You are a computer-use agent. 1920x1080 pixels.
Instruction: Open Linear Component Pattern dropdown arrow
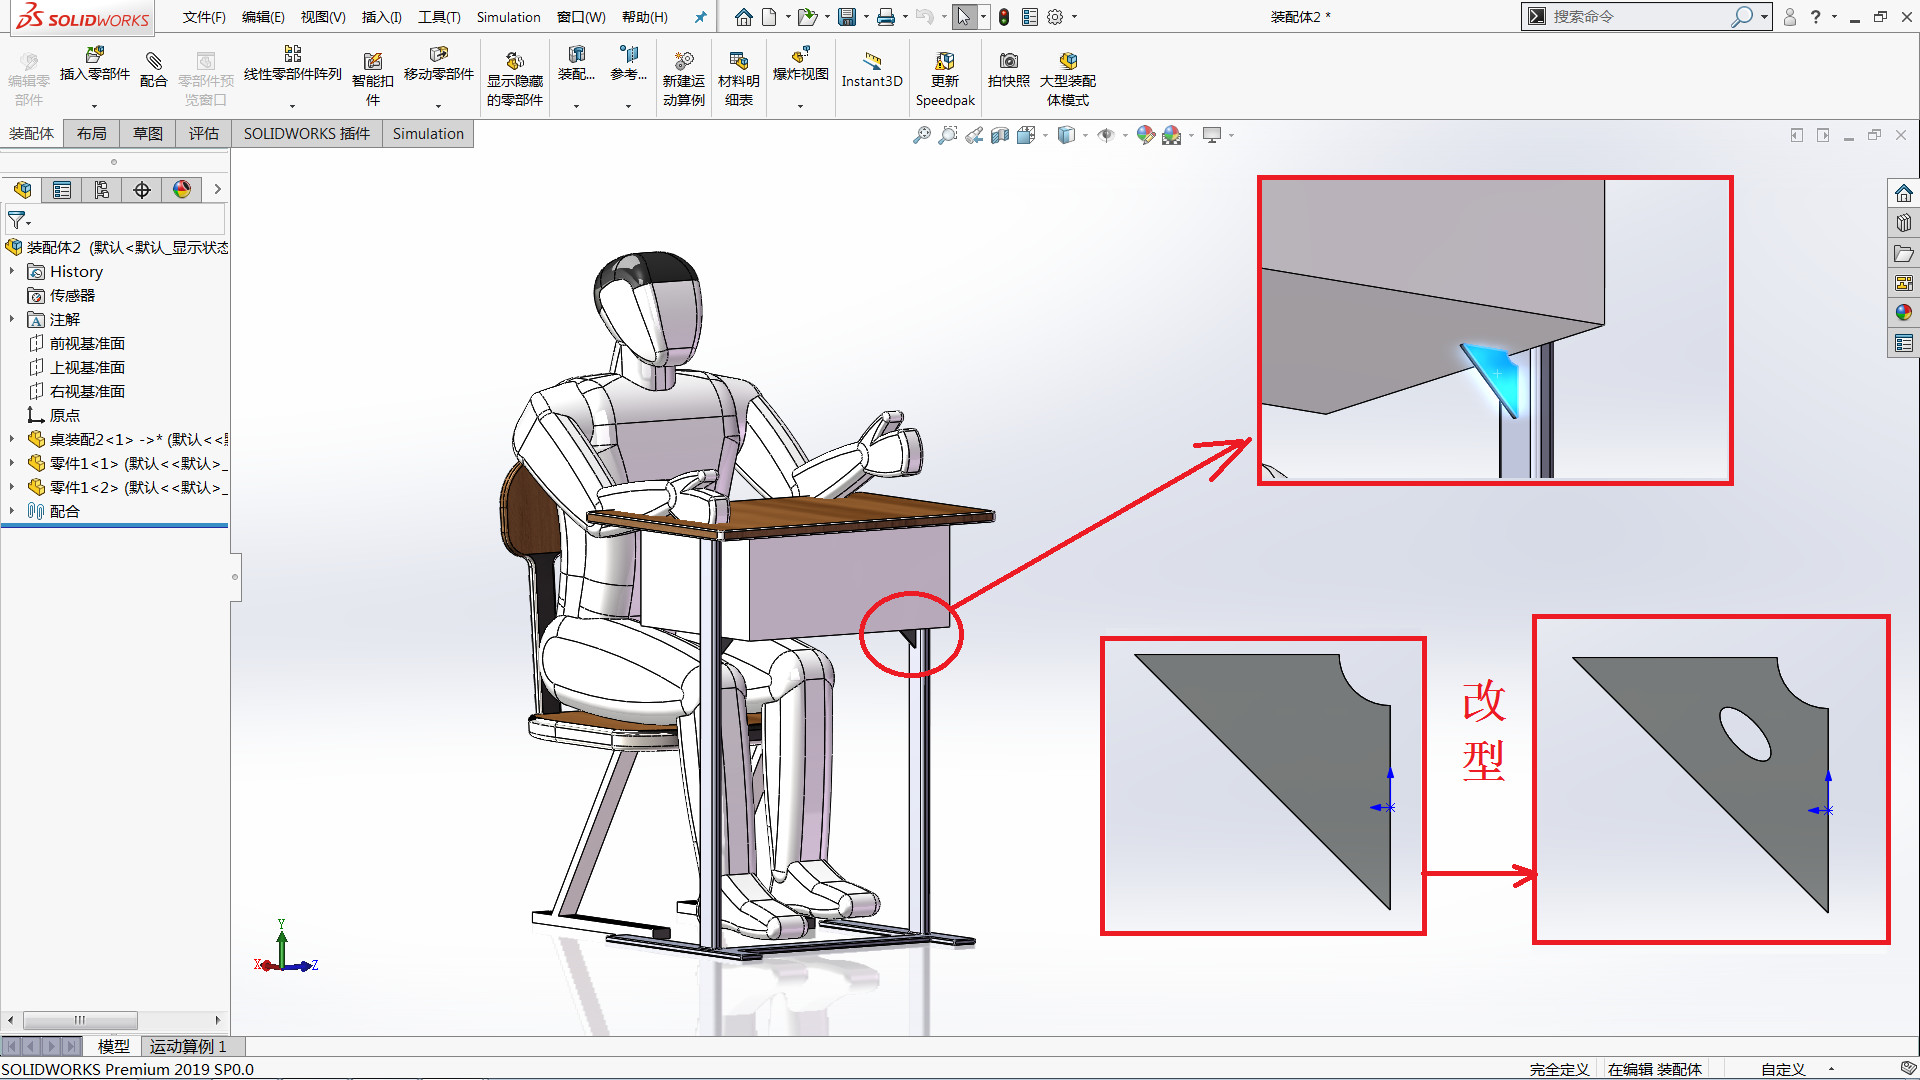click(293, 106)
